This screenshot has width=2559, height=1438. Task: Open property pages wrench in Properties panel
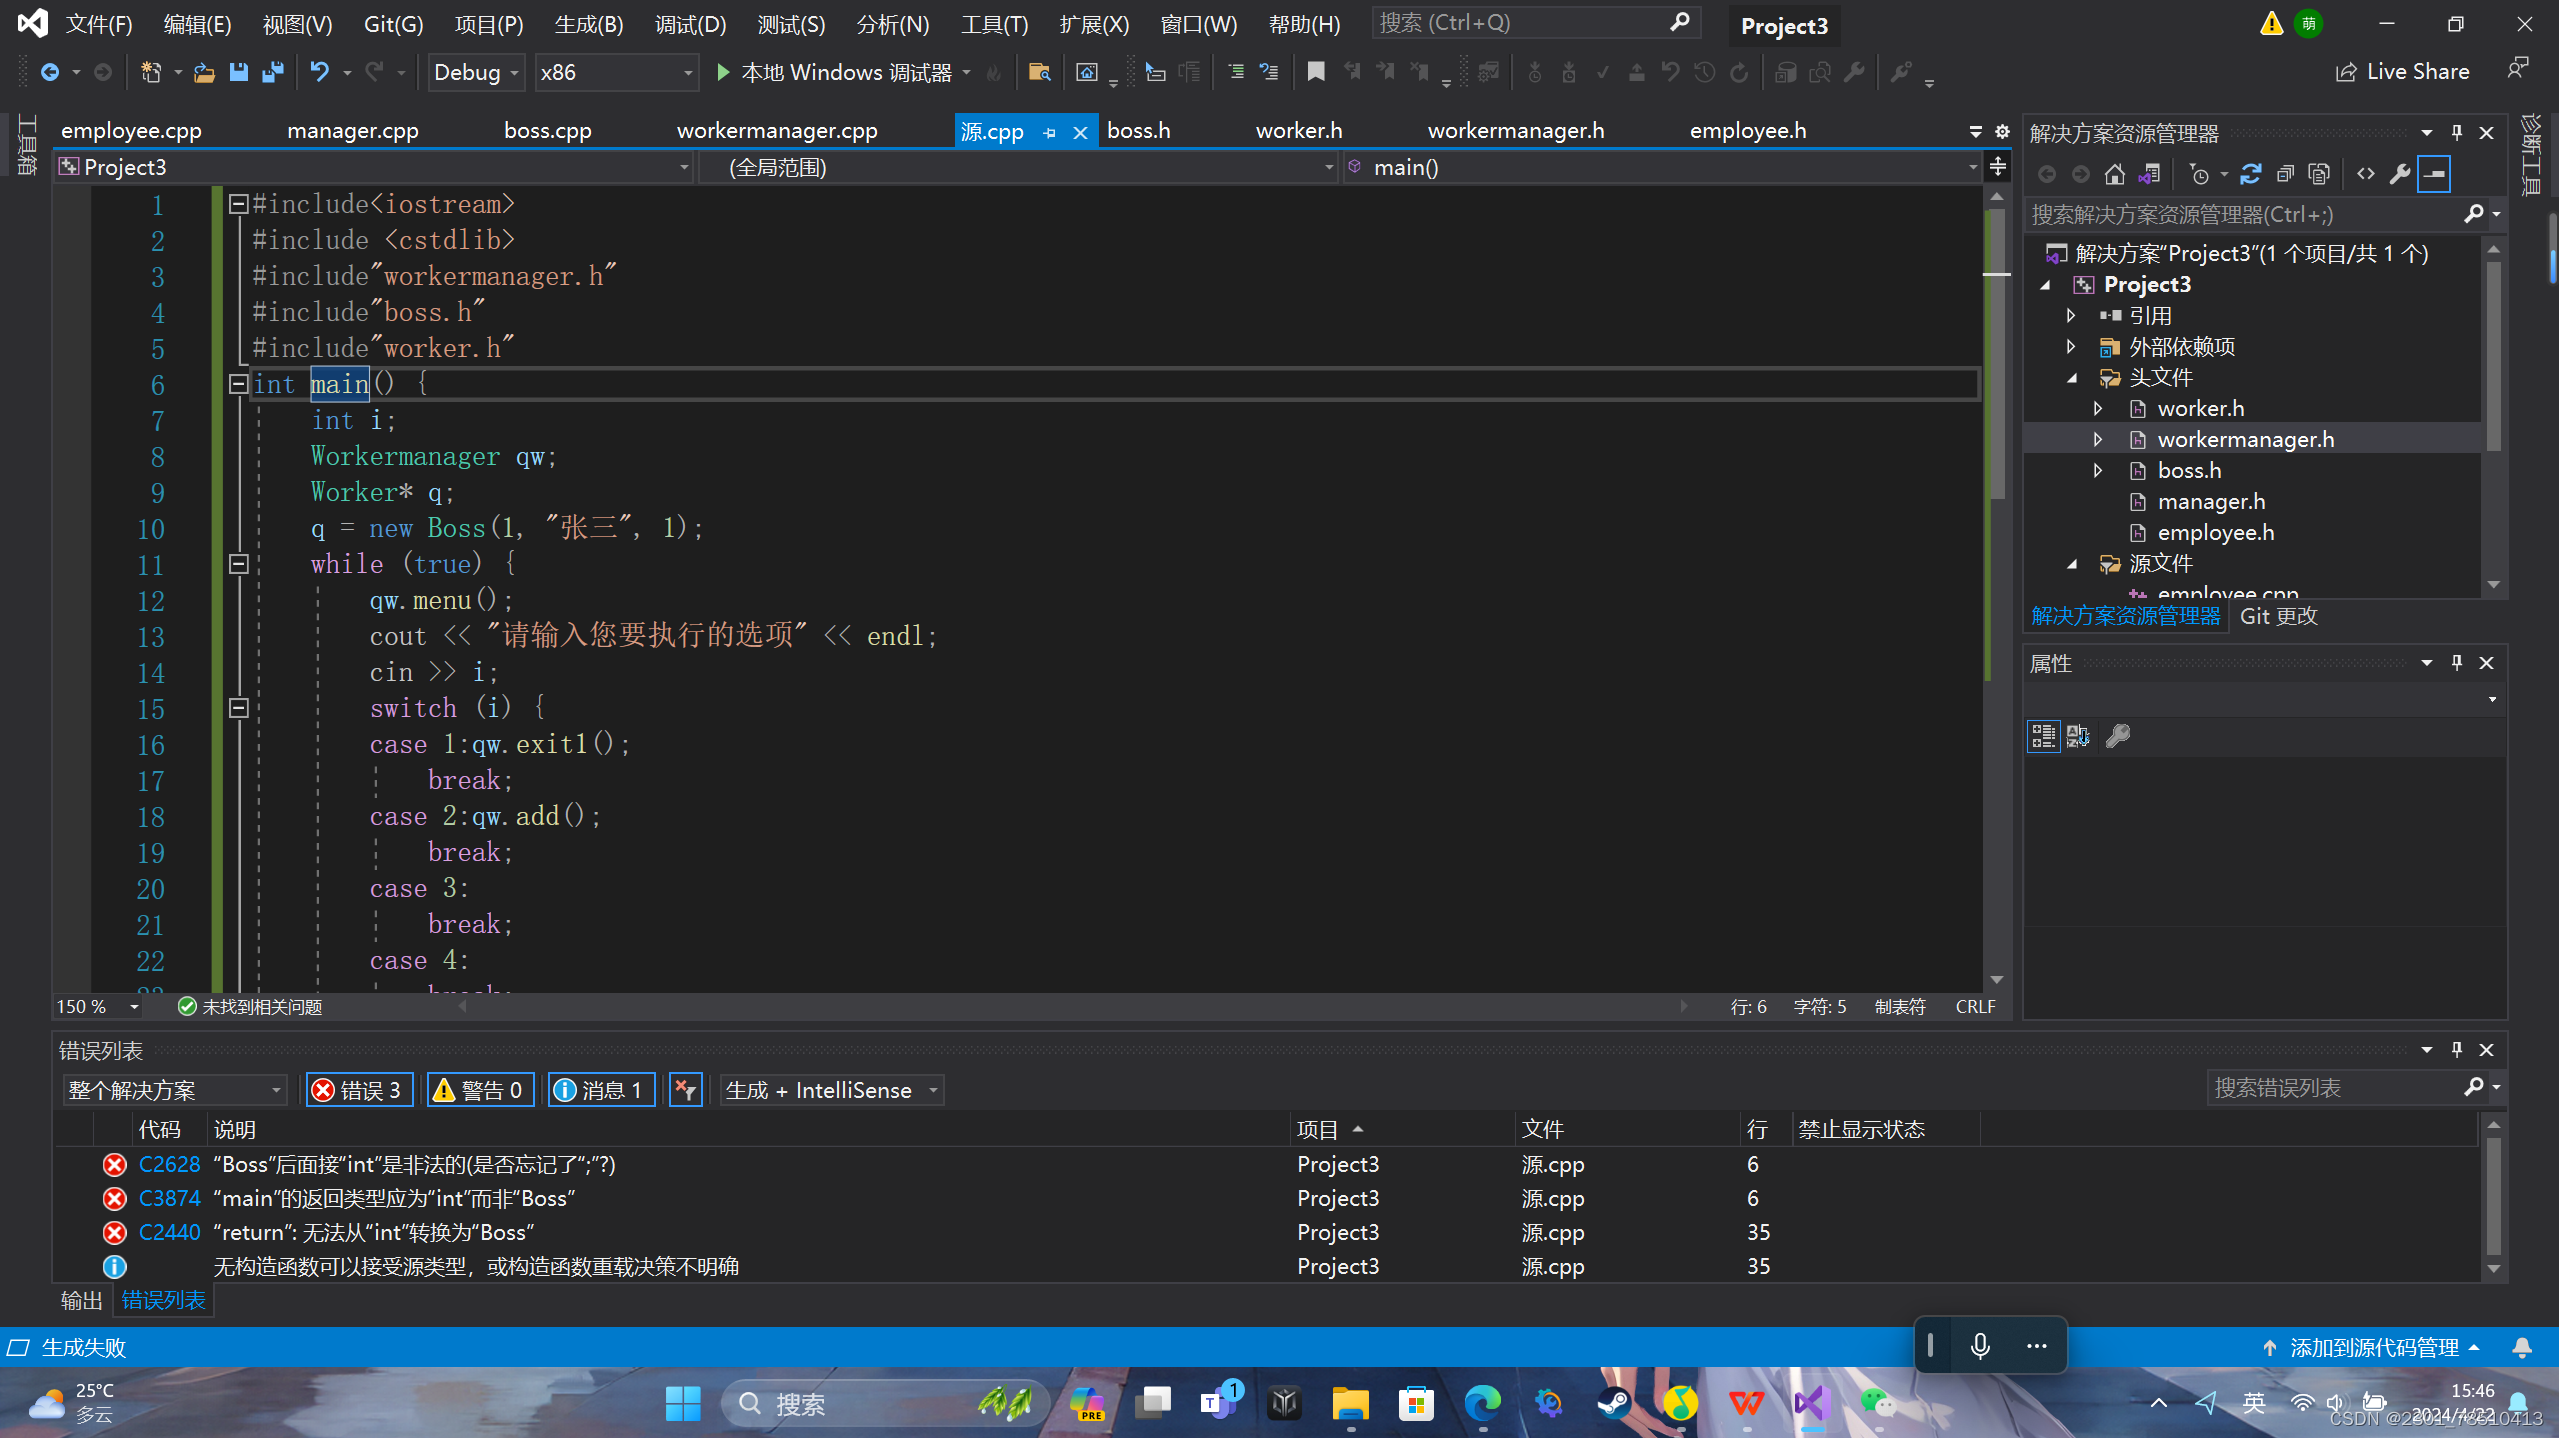(x=2117, y=736)
